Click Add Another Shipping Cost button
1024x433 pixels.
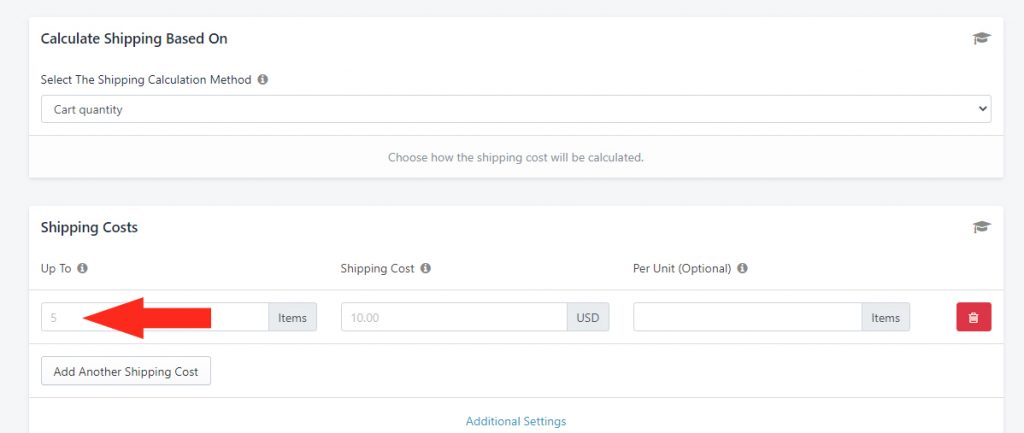[x=126, y=371]
